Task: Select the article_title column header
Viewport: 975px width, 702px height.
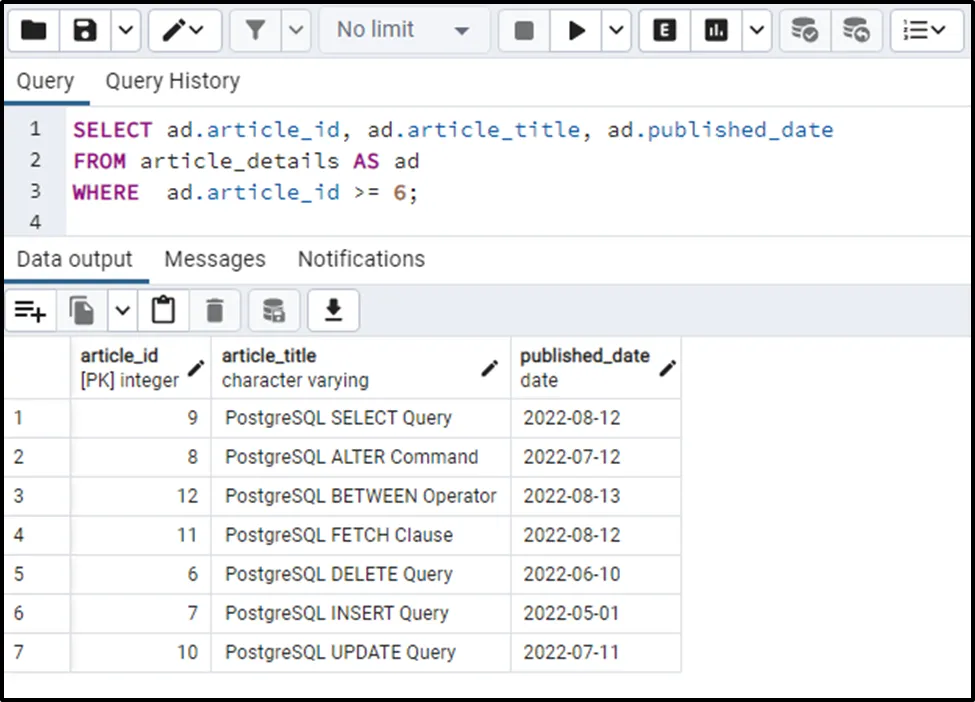Action: point(361,367)
